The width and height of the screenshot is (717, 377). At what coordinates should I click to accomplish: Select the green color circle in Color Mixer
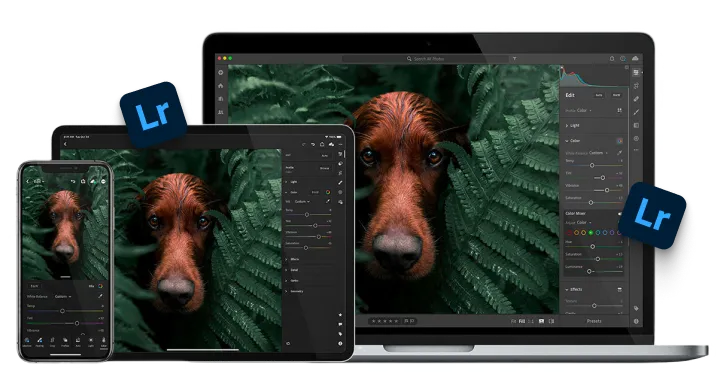pos(591,232)
